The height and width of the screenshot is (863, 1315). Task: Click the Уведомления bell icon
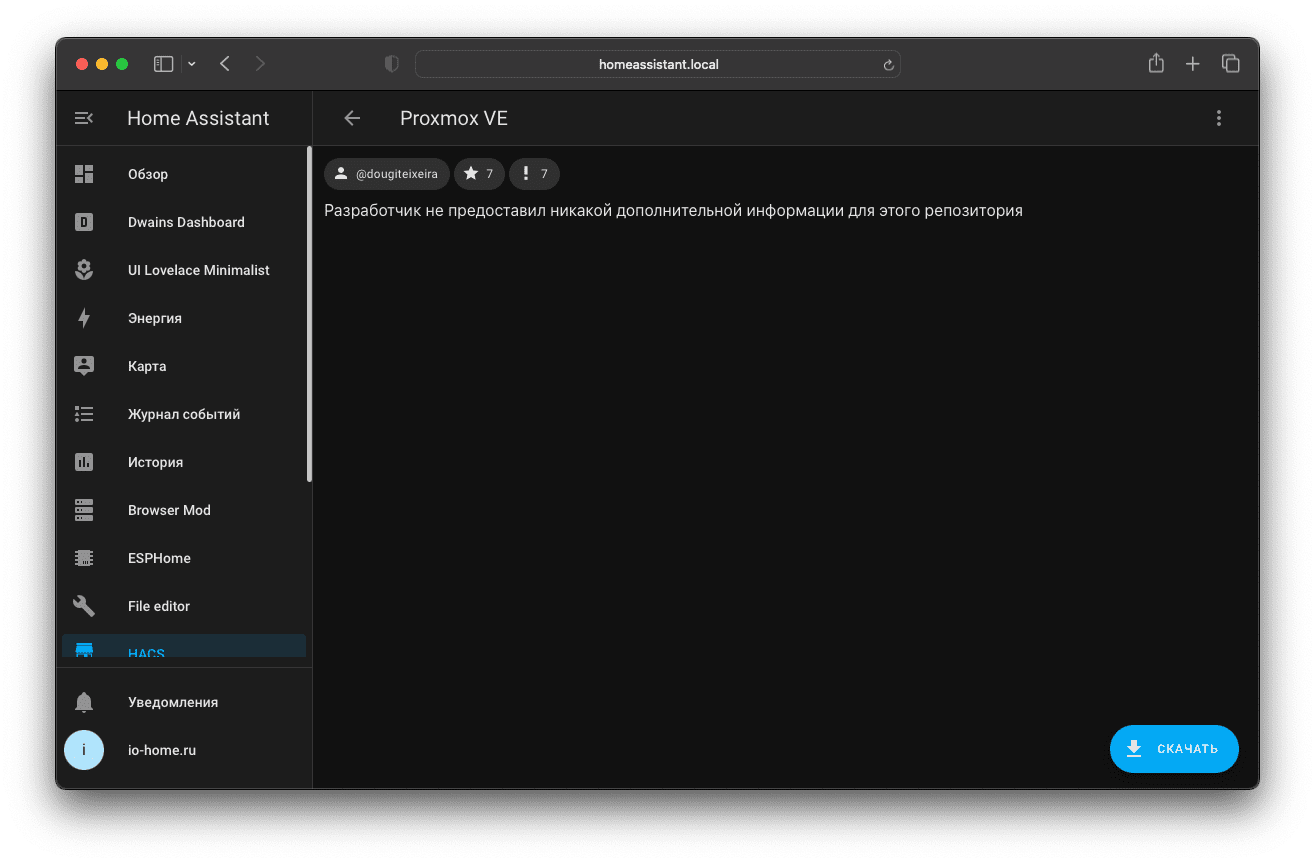(x=84, y=702)
